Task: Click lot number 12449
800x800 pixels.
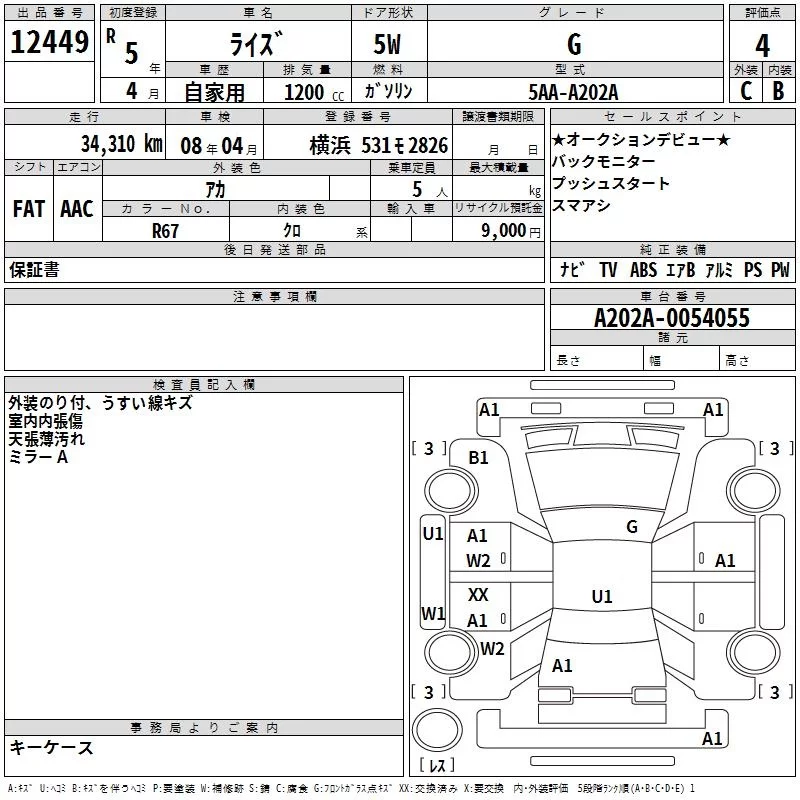Action: (49, 42)
